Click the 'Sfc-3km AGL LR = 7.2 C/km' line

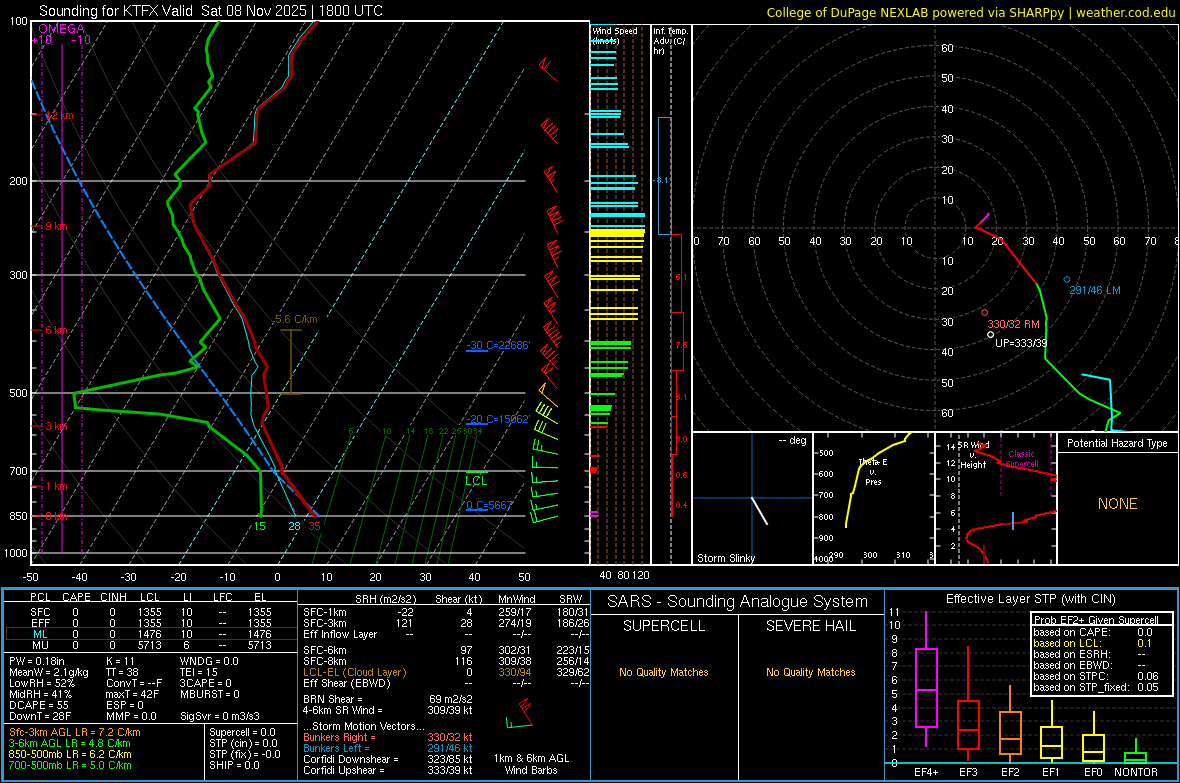[x=75, y=732]
